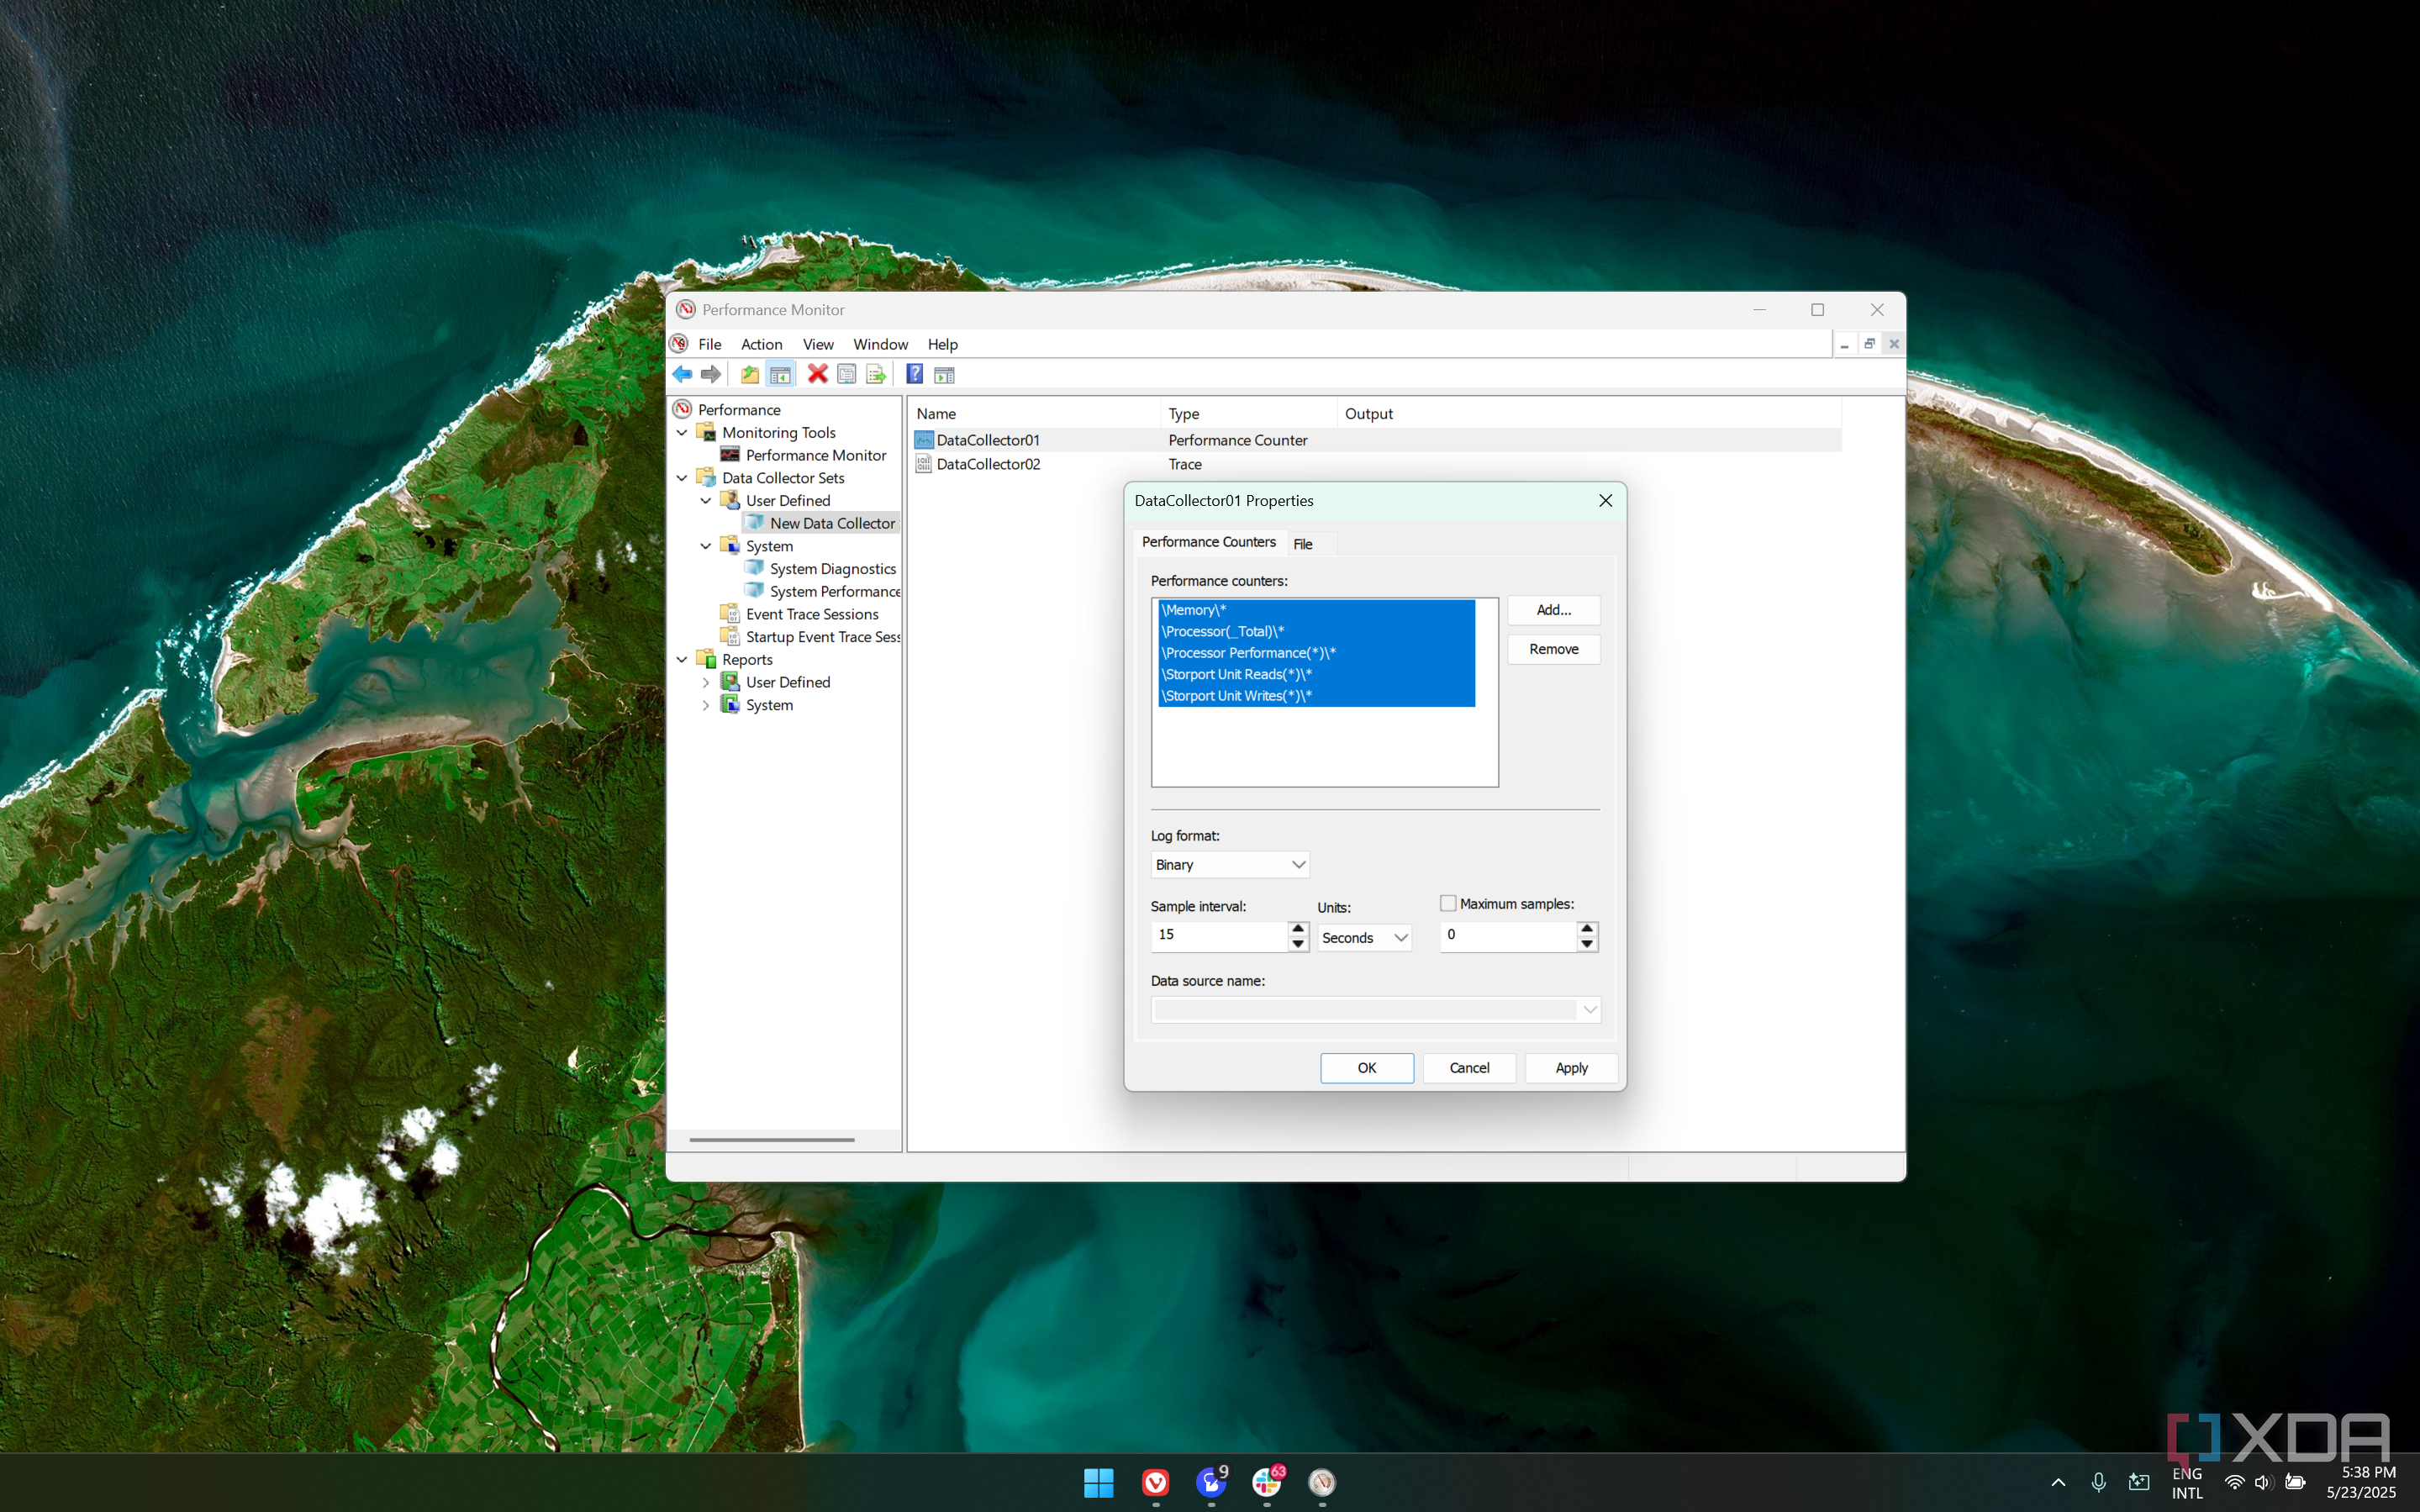Increase the Sample interval with up arrow

pos(1297,928)
